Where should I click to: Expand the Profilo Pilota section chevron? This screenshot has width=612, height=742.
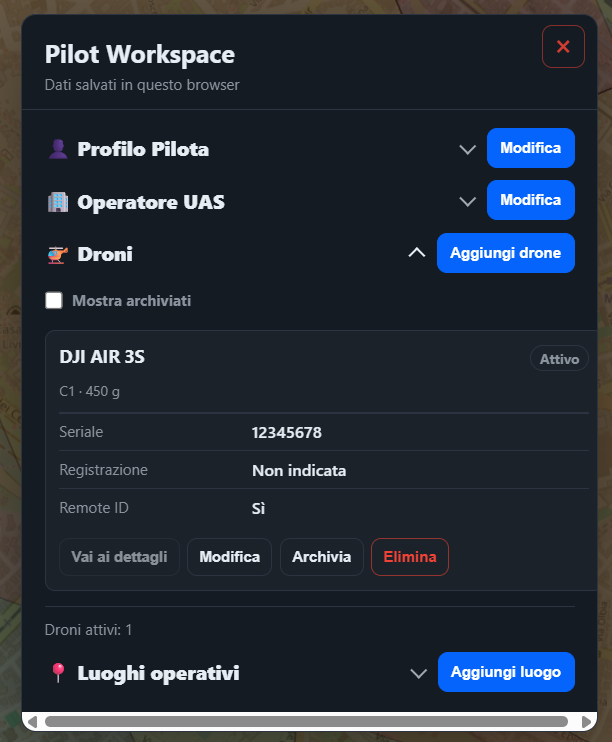click(467, 150)
